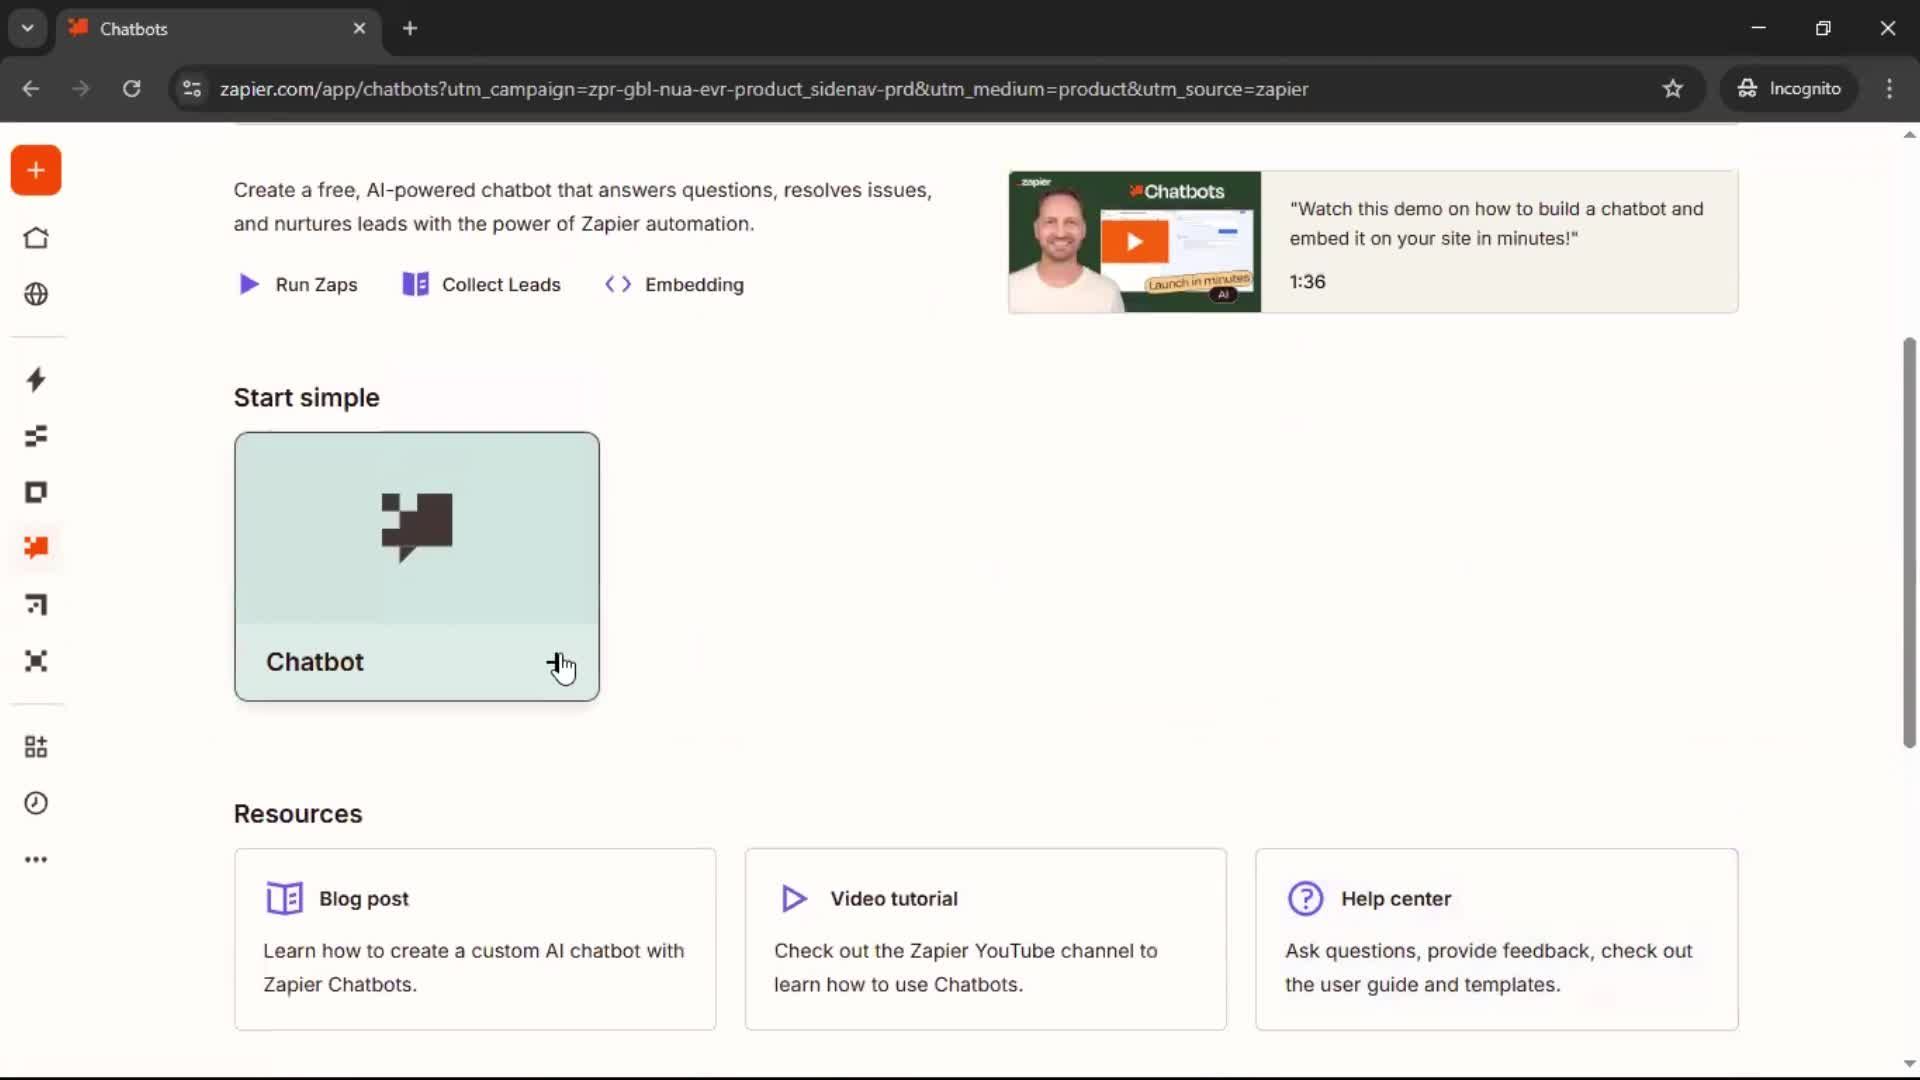Open the Agents icon in sidebar
This screenshot has width=1920, height=1080.
pos(36,661)
